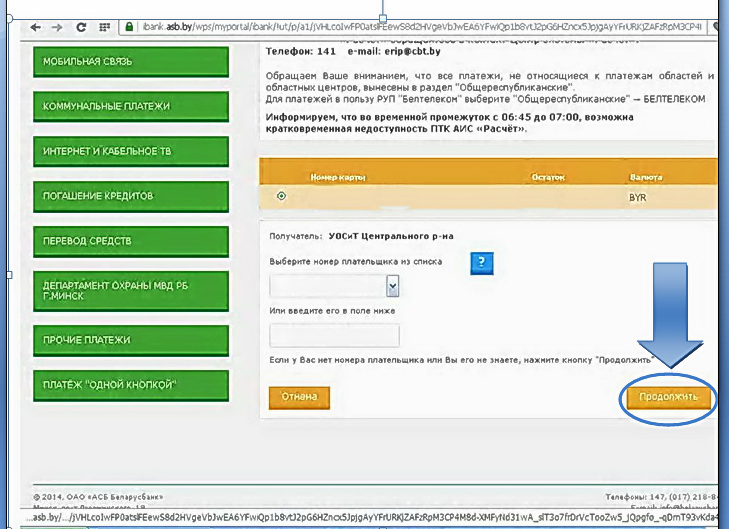This screenshot has height=529, width=729.
Task: Open the Мобильная связь menu section
Action: pyautogui.click(x=131, y=61)
